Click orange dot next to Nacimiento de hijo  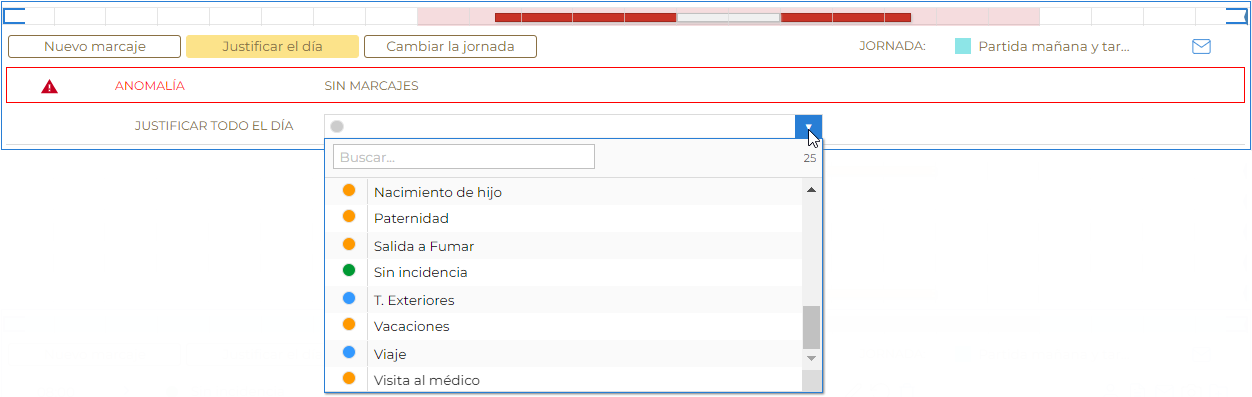pyautogui.click(x=349, y=189)
